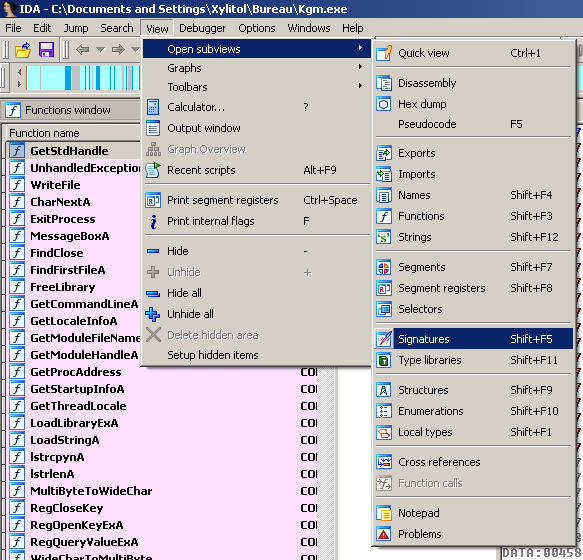Click the Functions window tab
The width and height of the screenshot is (583, 560).
[x=71, y=110]
